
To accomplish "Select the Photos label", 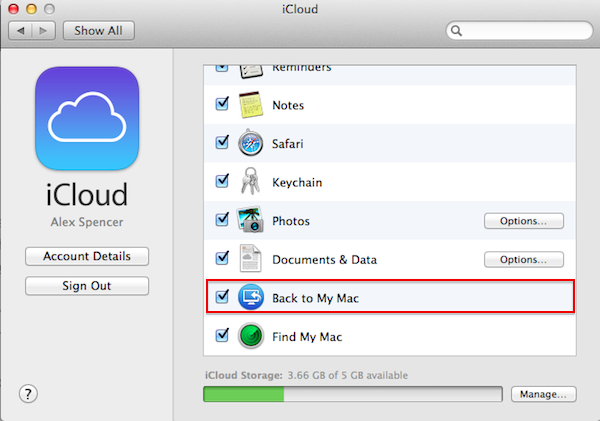I will (291, 221).
